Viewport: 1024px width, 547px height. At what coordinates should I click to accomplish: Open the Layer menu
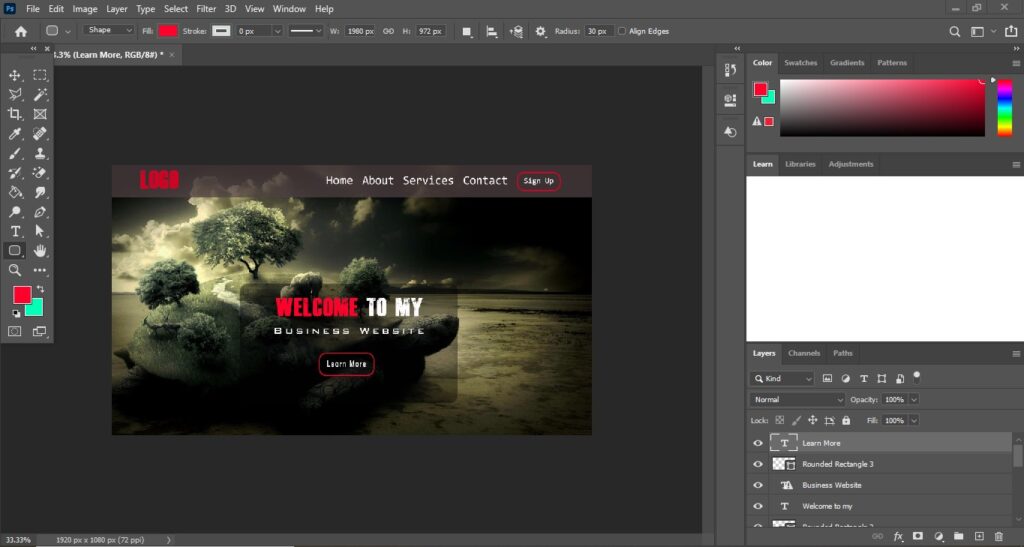point(117,9)
